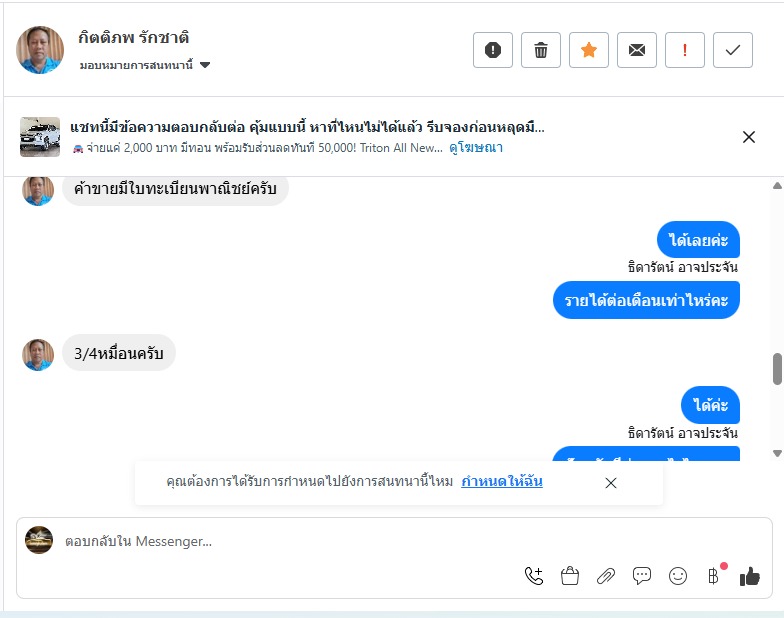The image size is (784, 618).
Task: Mark the conversation as spam
Action: [x=493, y=50]
